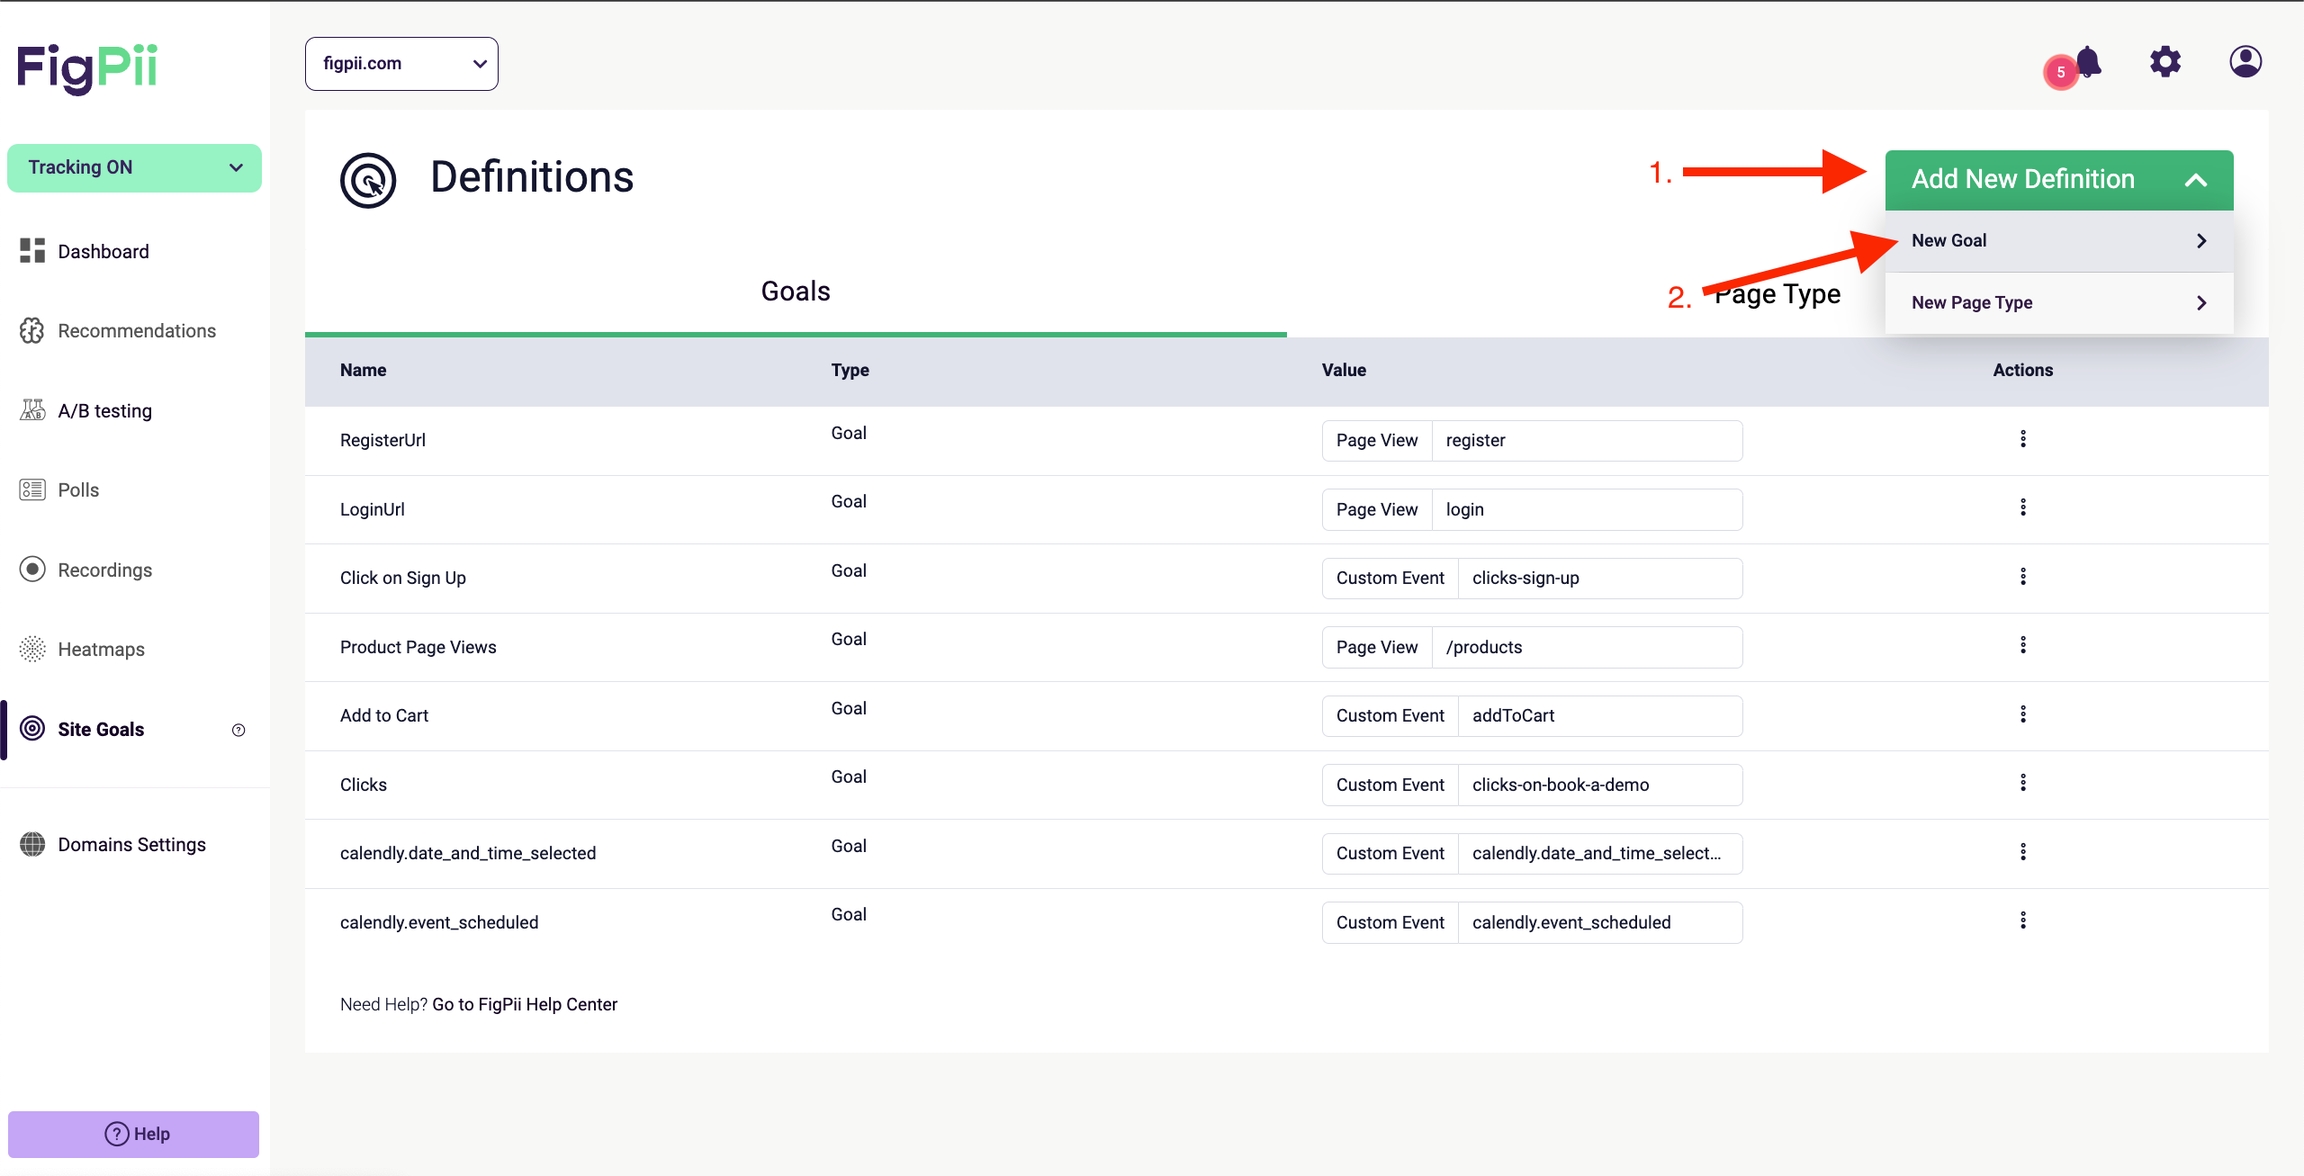
Task: Expand the figpii.com domain selector
Action: click(x=401, y=64)
